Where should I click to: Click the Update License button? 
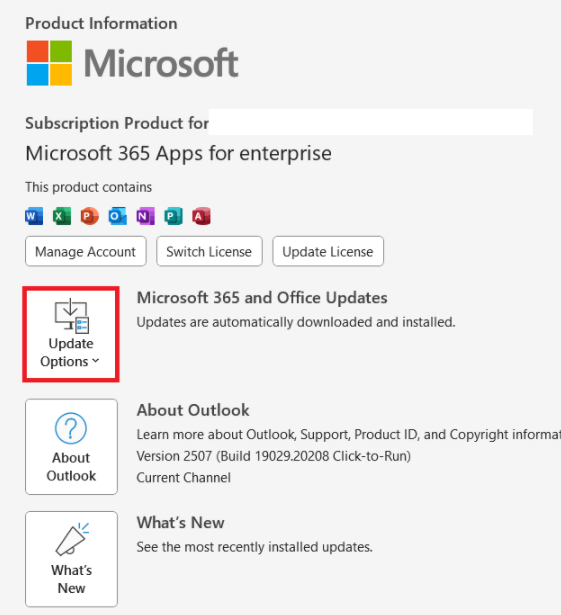pyautogui.click(x=328, y=251)
